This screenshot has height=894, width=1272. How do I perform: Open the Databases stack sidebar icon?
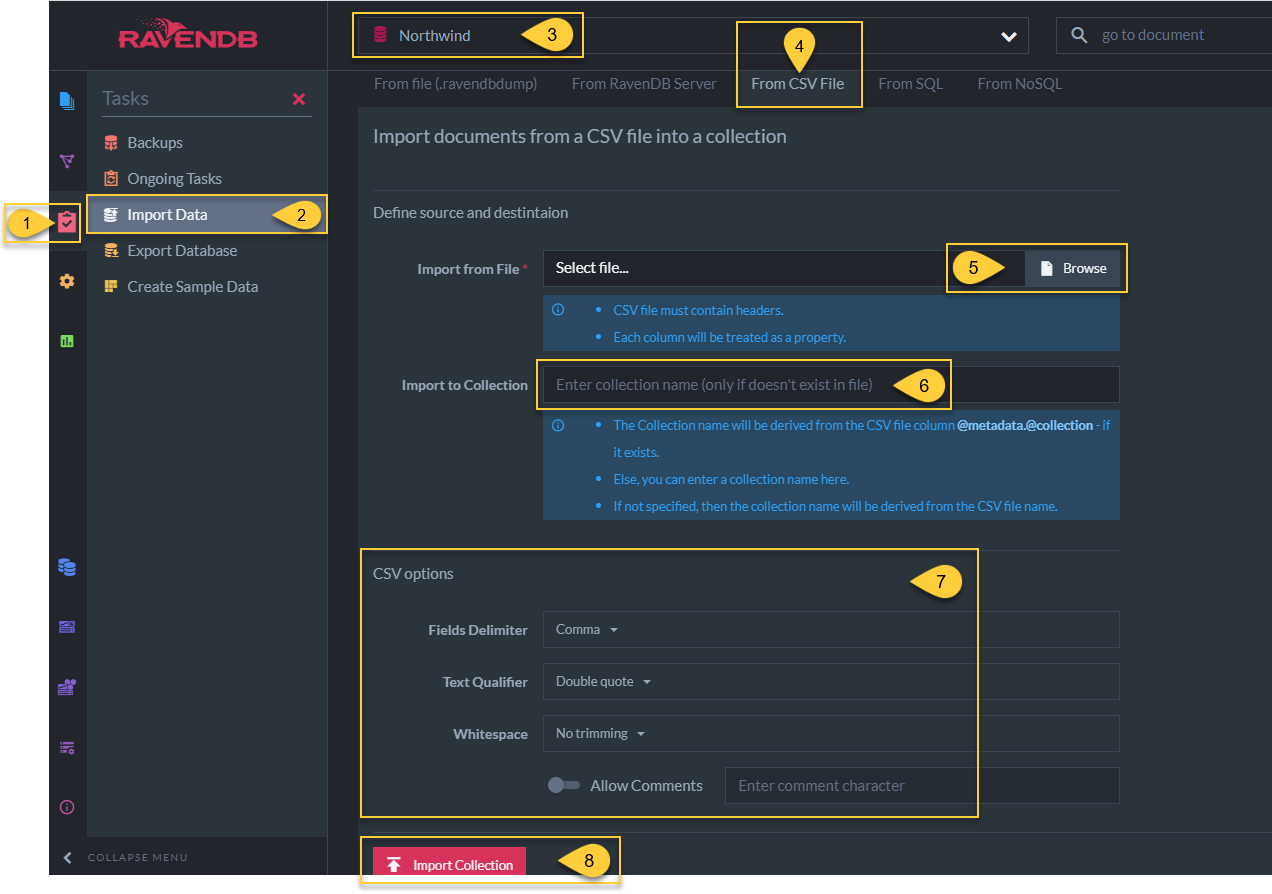(67, 567)
